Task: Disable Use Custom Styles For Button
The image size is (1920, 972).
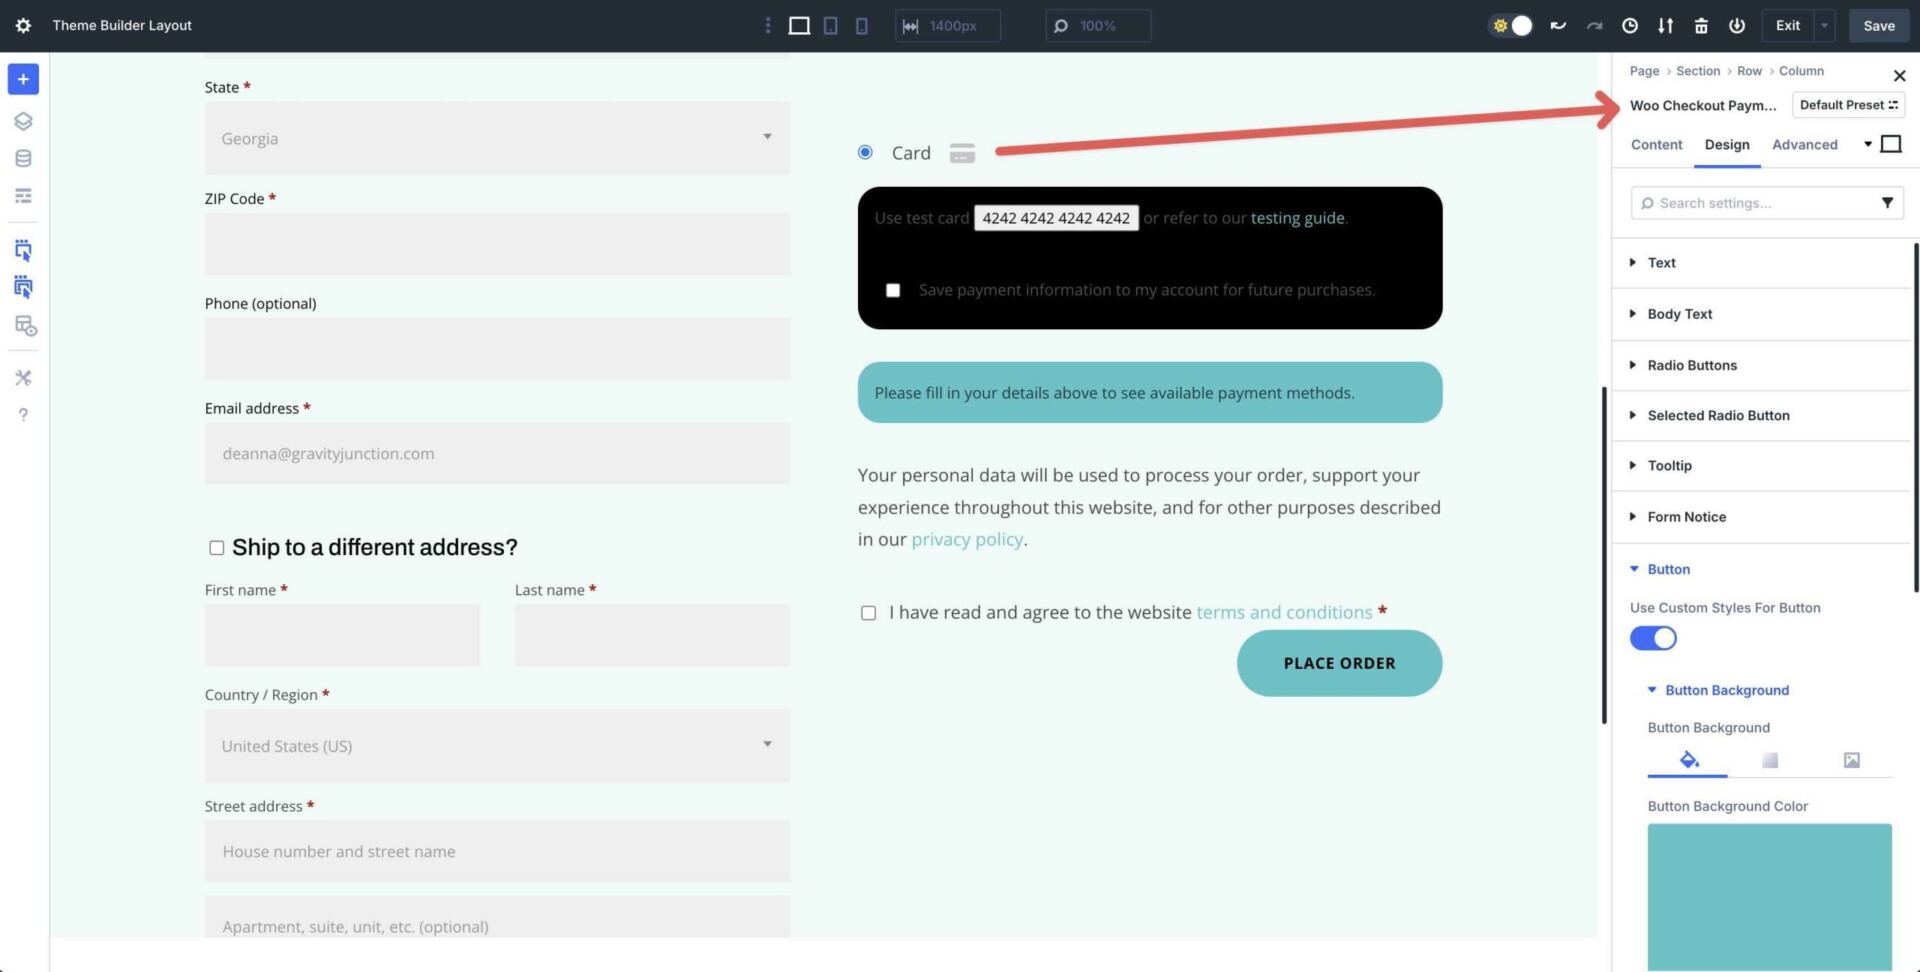Action: (x=1652, y=638)
